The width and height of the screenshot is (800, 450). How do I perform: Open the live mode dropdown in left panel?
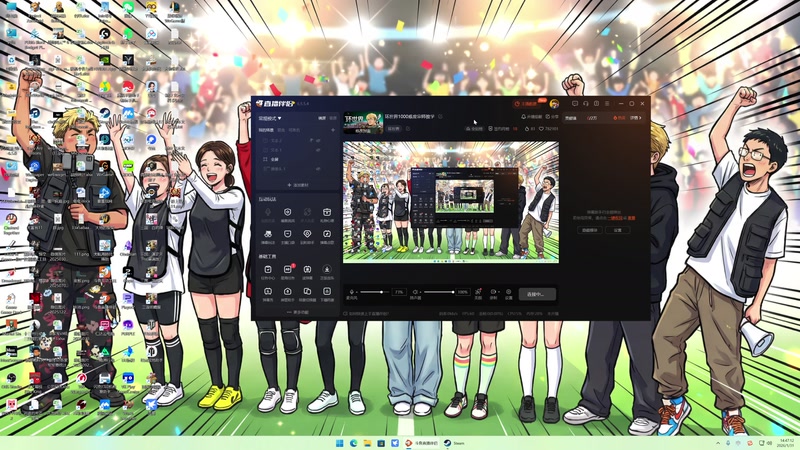[x=270, y=118]
